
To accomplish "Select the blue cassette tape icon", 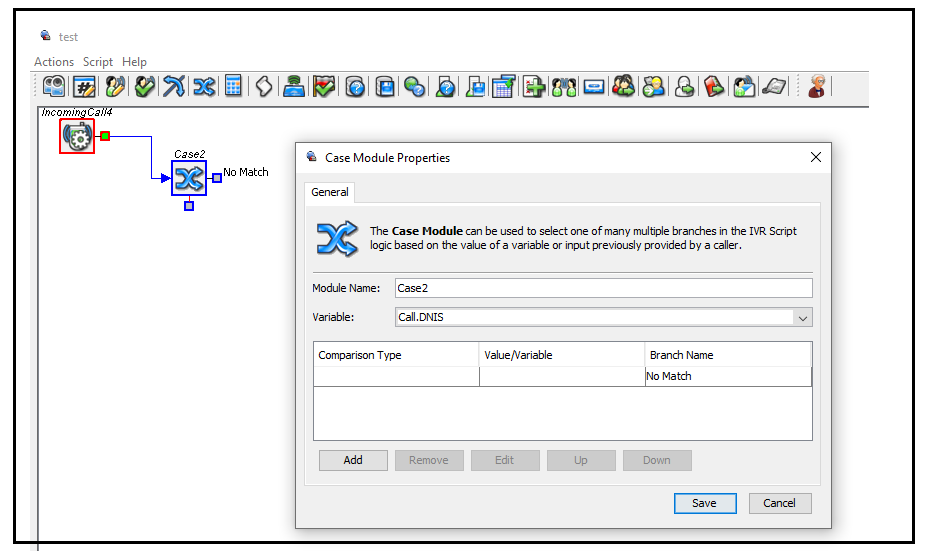I will (594, 87).
